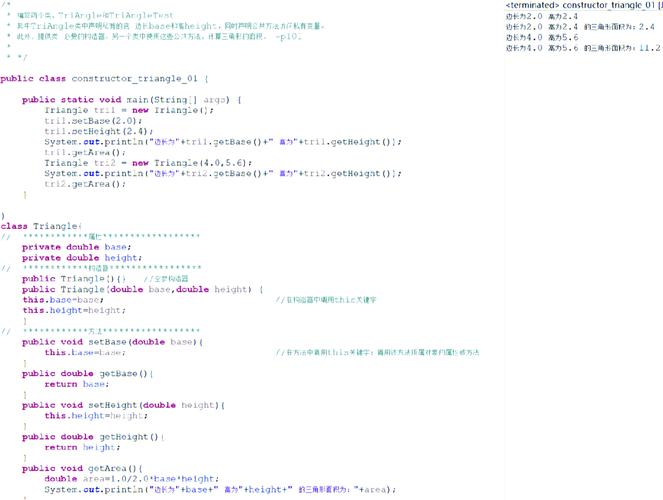Click the 'class Triangle{' declaration line

(41, 226)
